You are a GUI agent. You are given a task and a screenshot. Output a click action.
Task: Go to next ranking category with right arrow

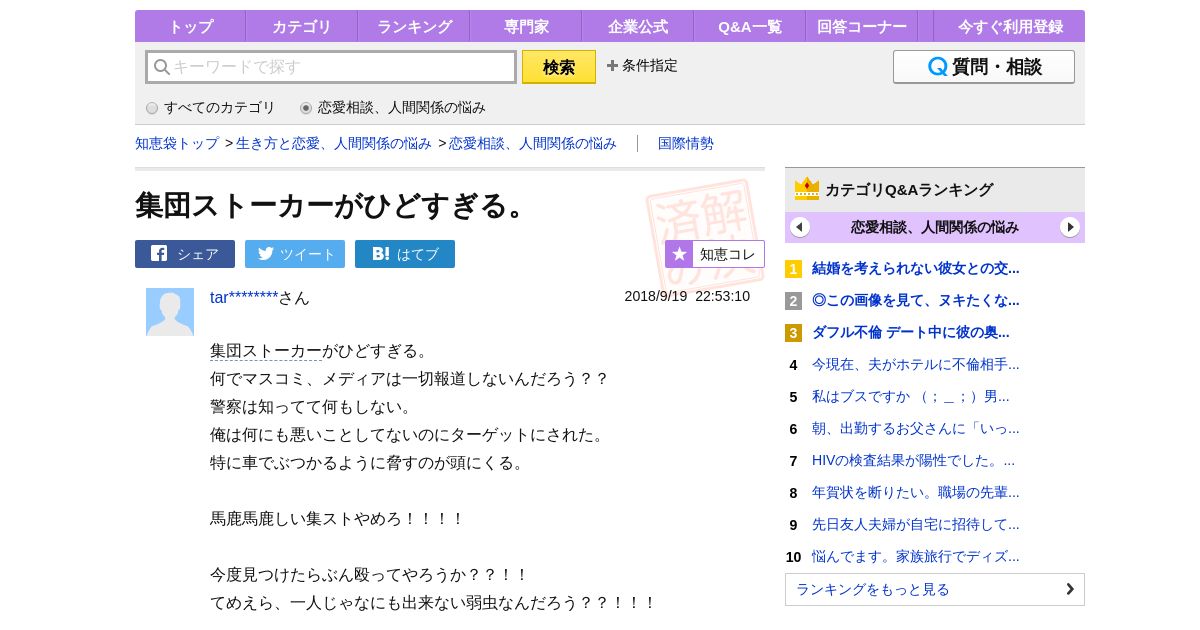point(1070,227)
